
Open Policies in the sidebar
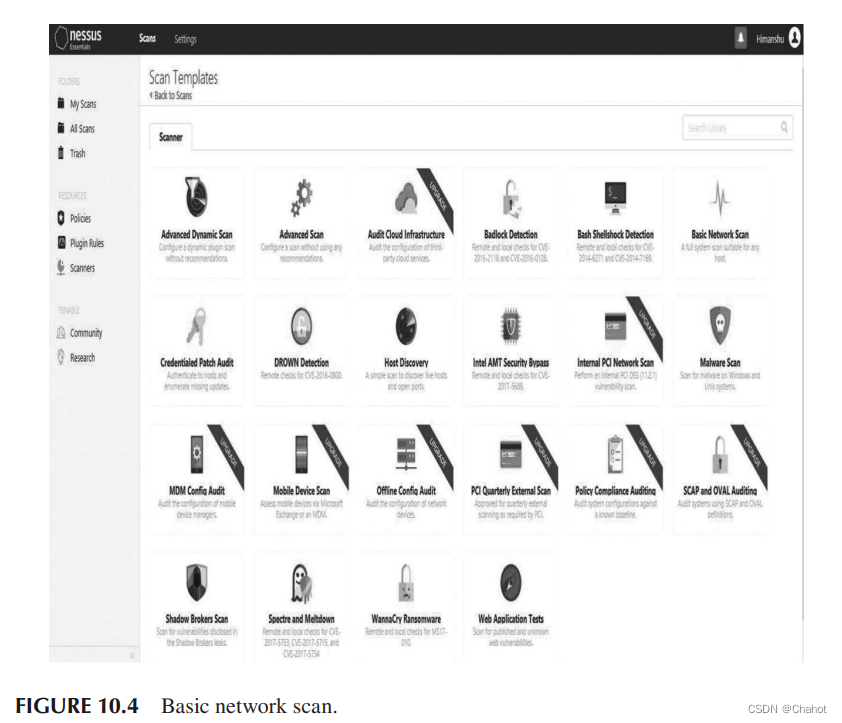pos(74,218)
